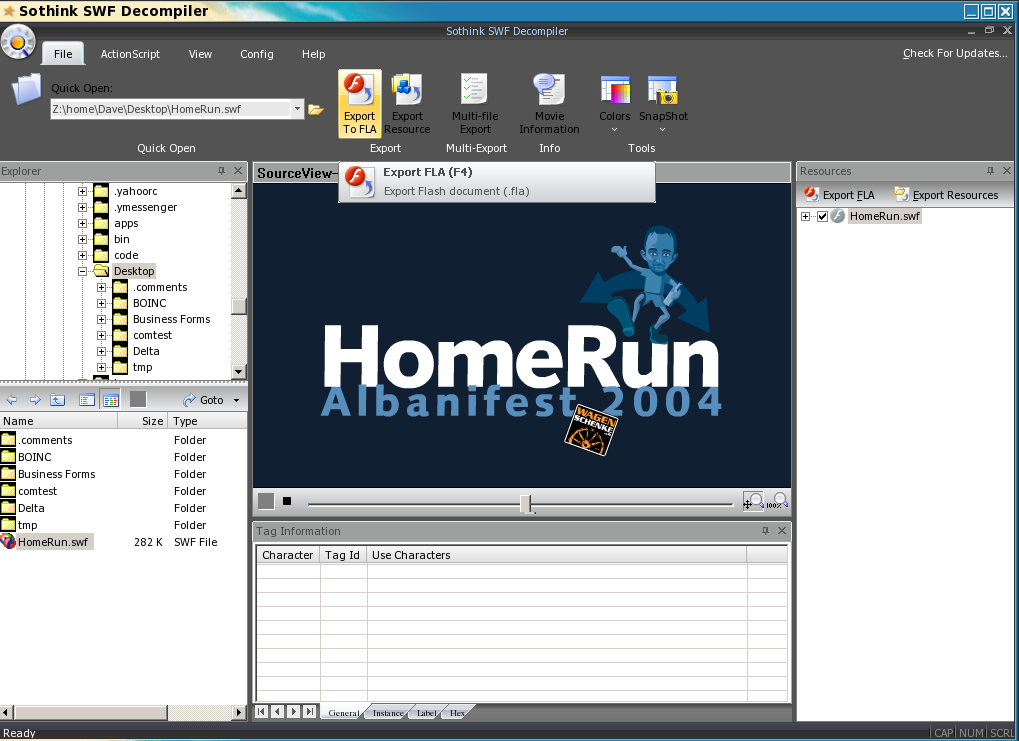Open Movie Information

[x=549, y=103]
